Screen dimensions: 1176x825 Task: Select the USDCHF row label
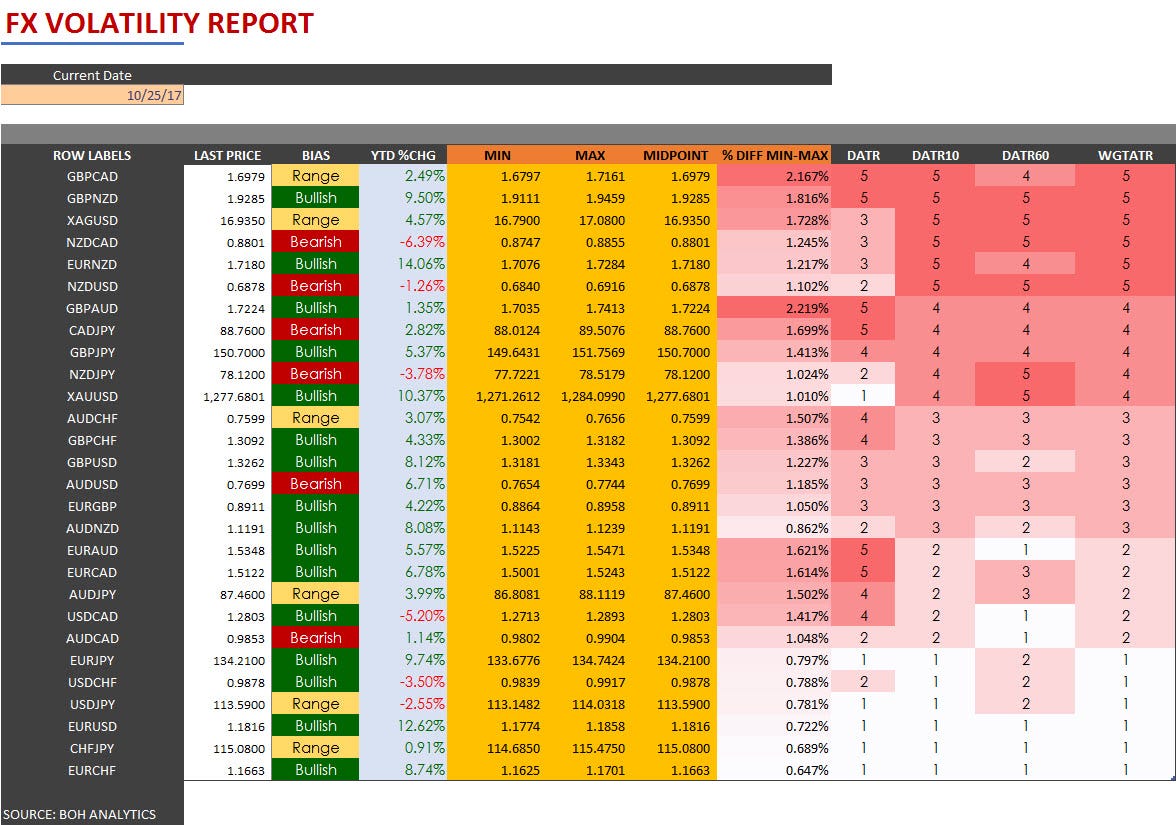pyautogui.click(x=92, y=682)
